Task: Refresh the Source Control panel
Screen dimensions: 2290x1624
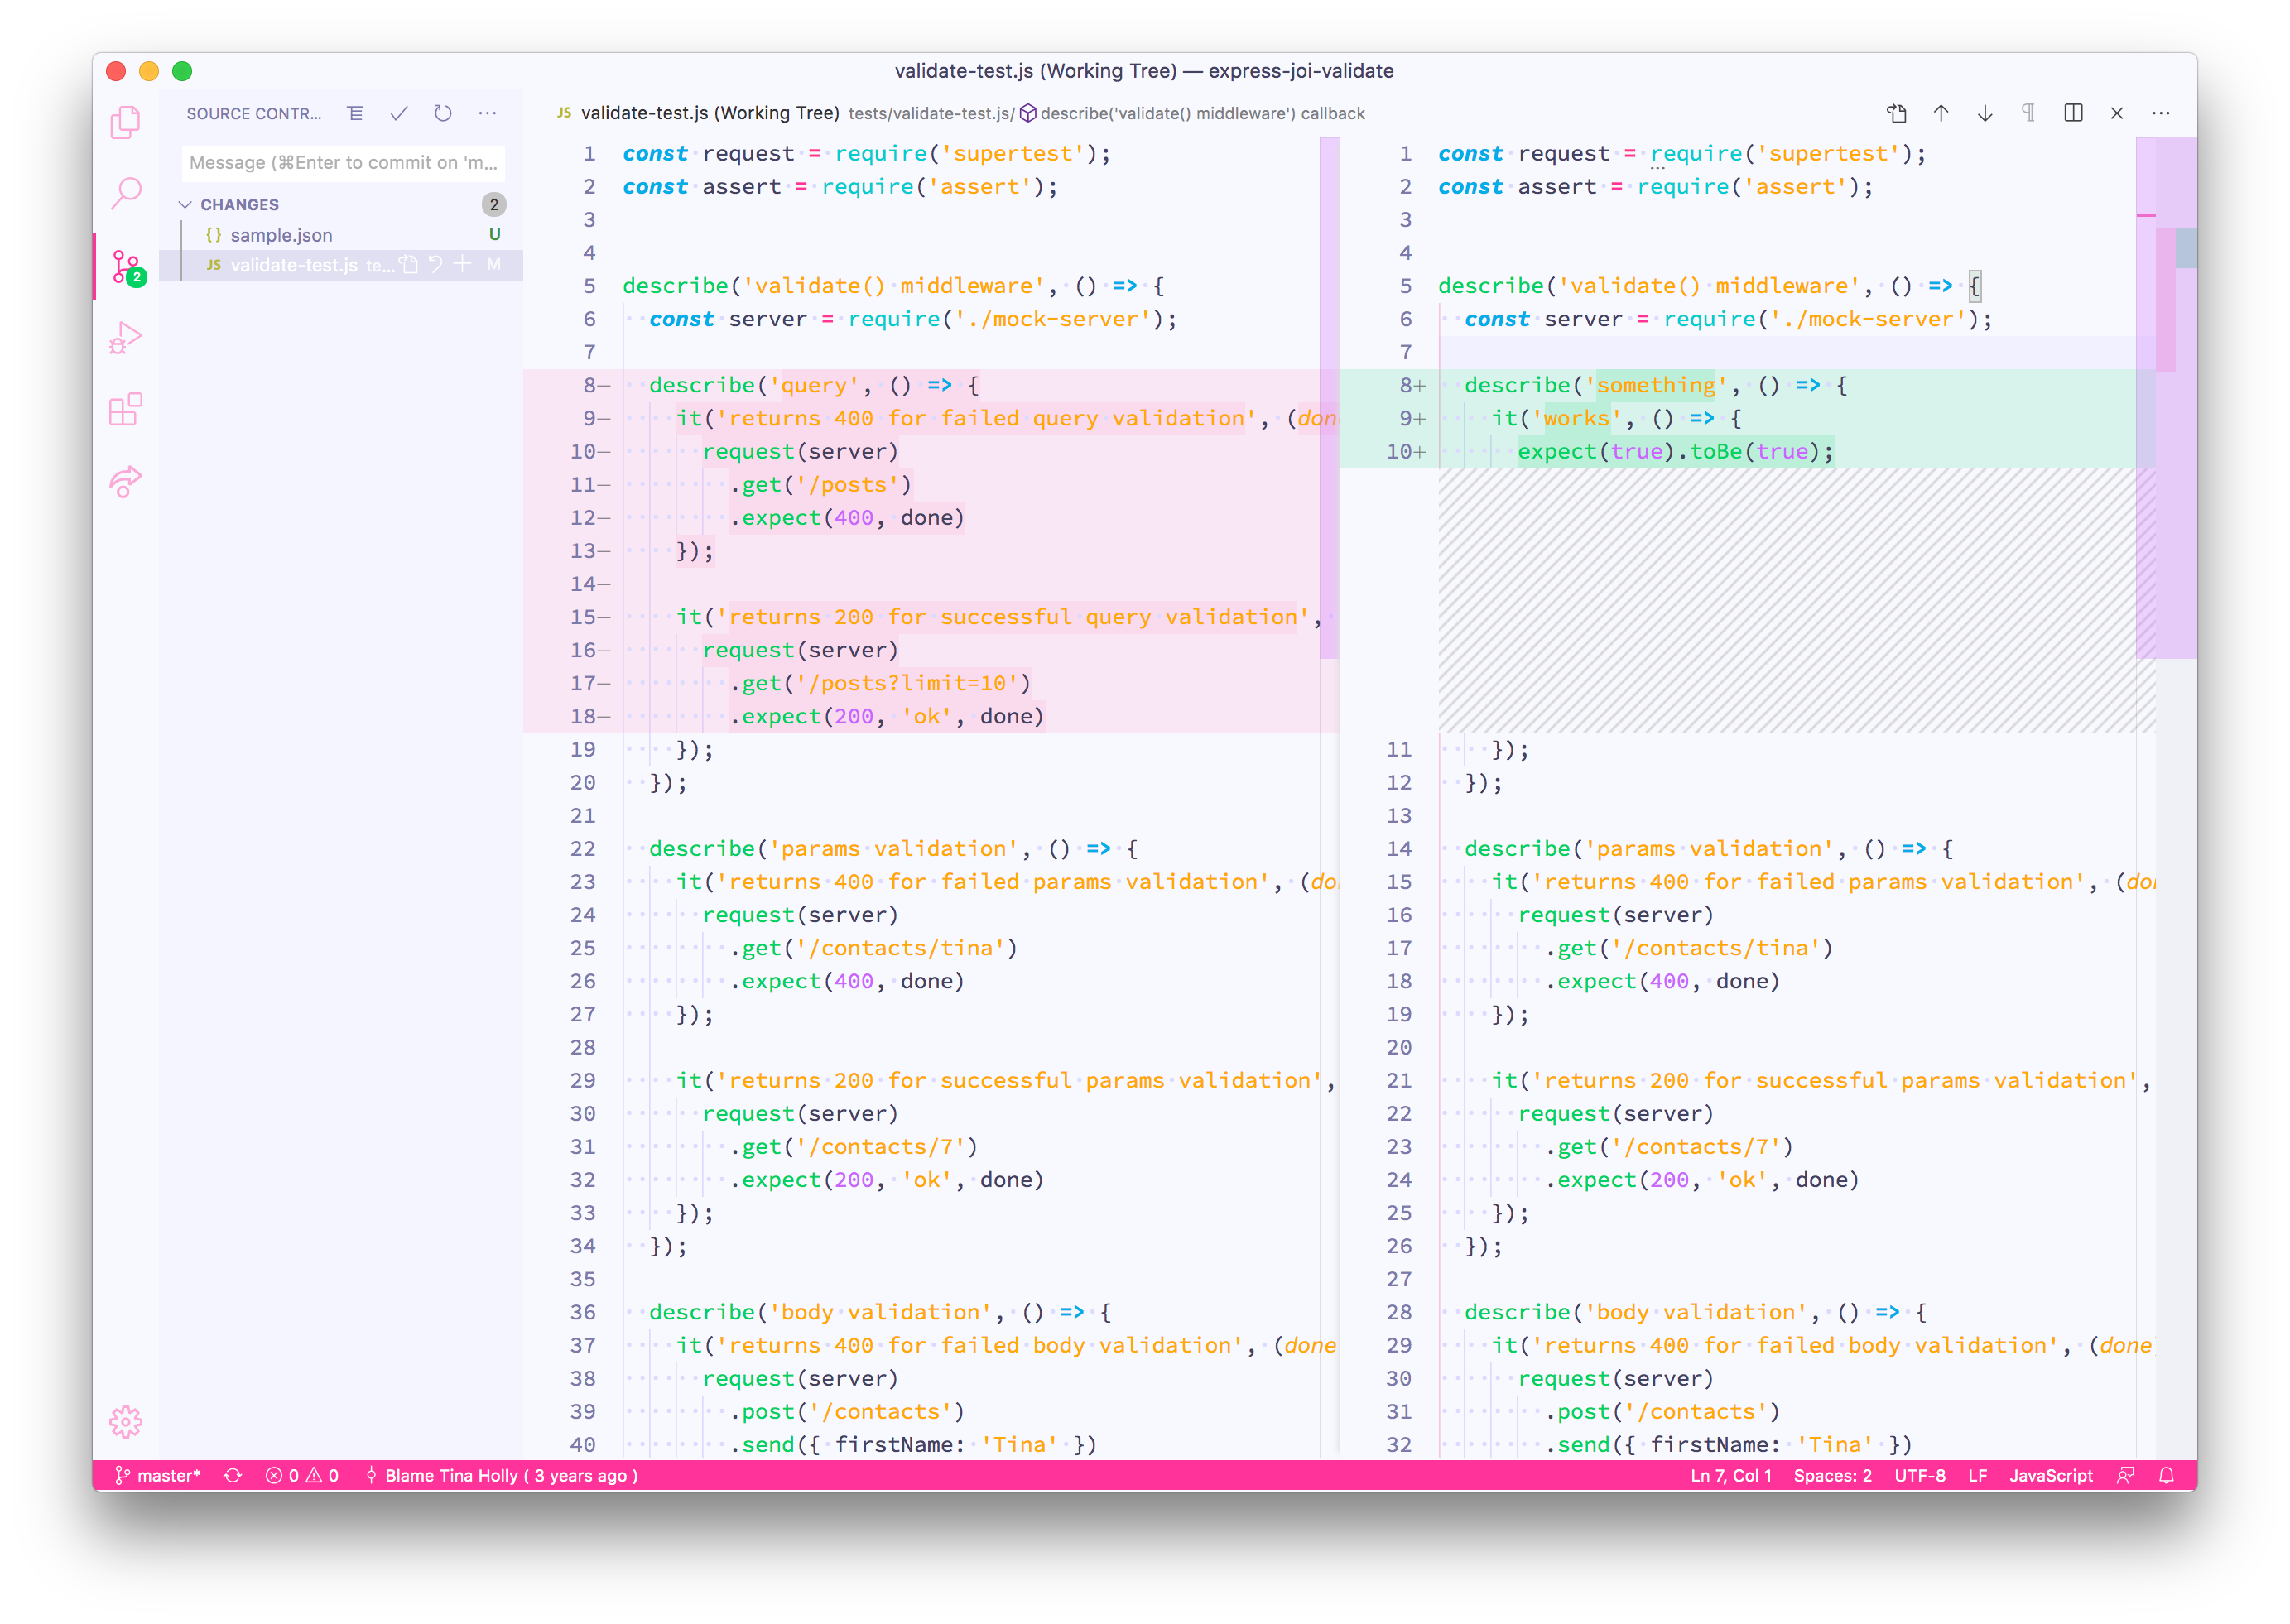Action: coord(443,114)
